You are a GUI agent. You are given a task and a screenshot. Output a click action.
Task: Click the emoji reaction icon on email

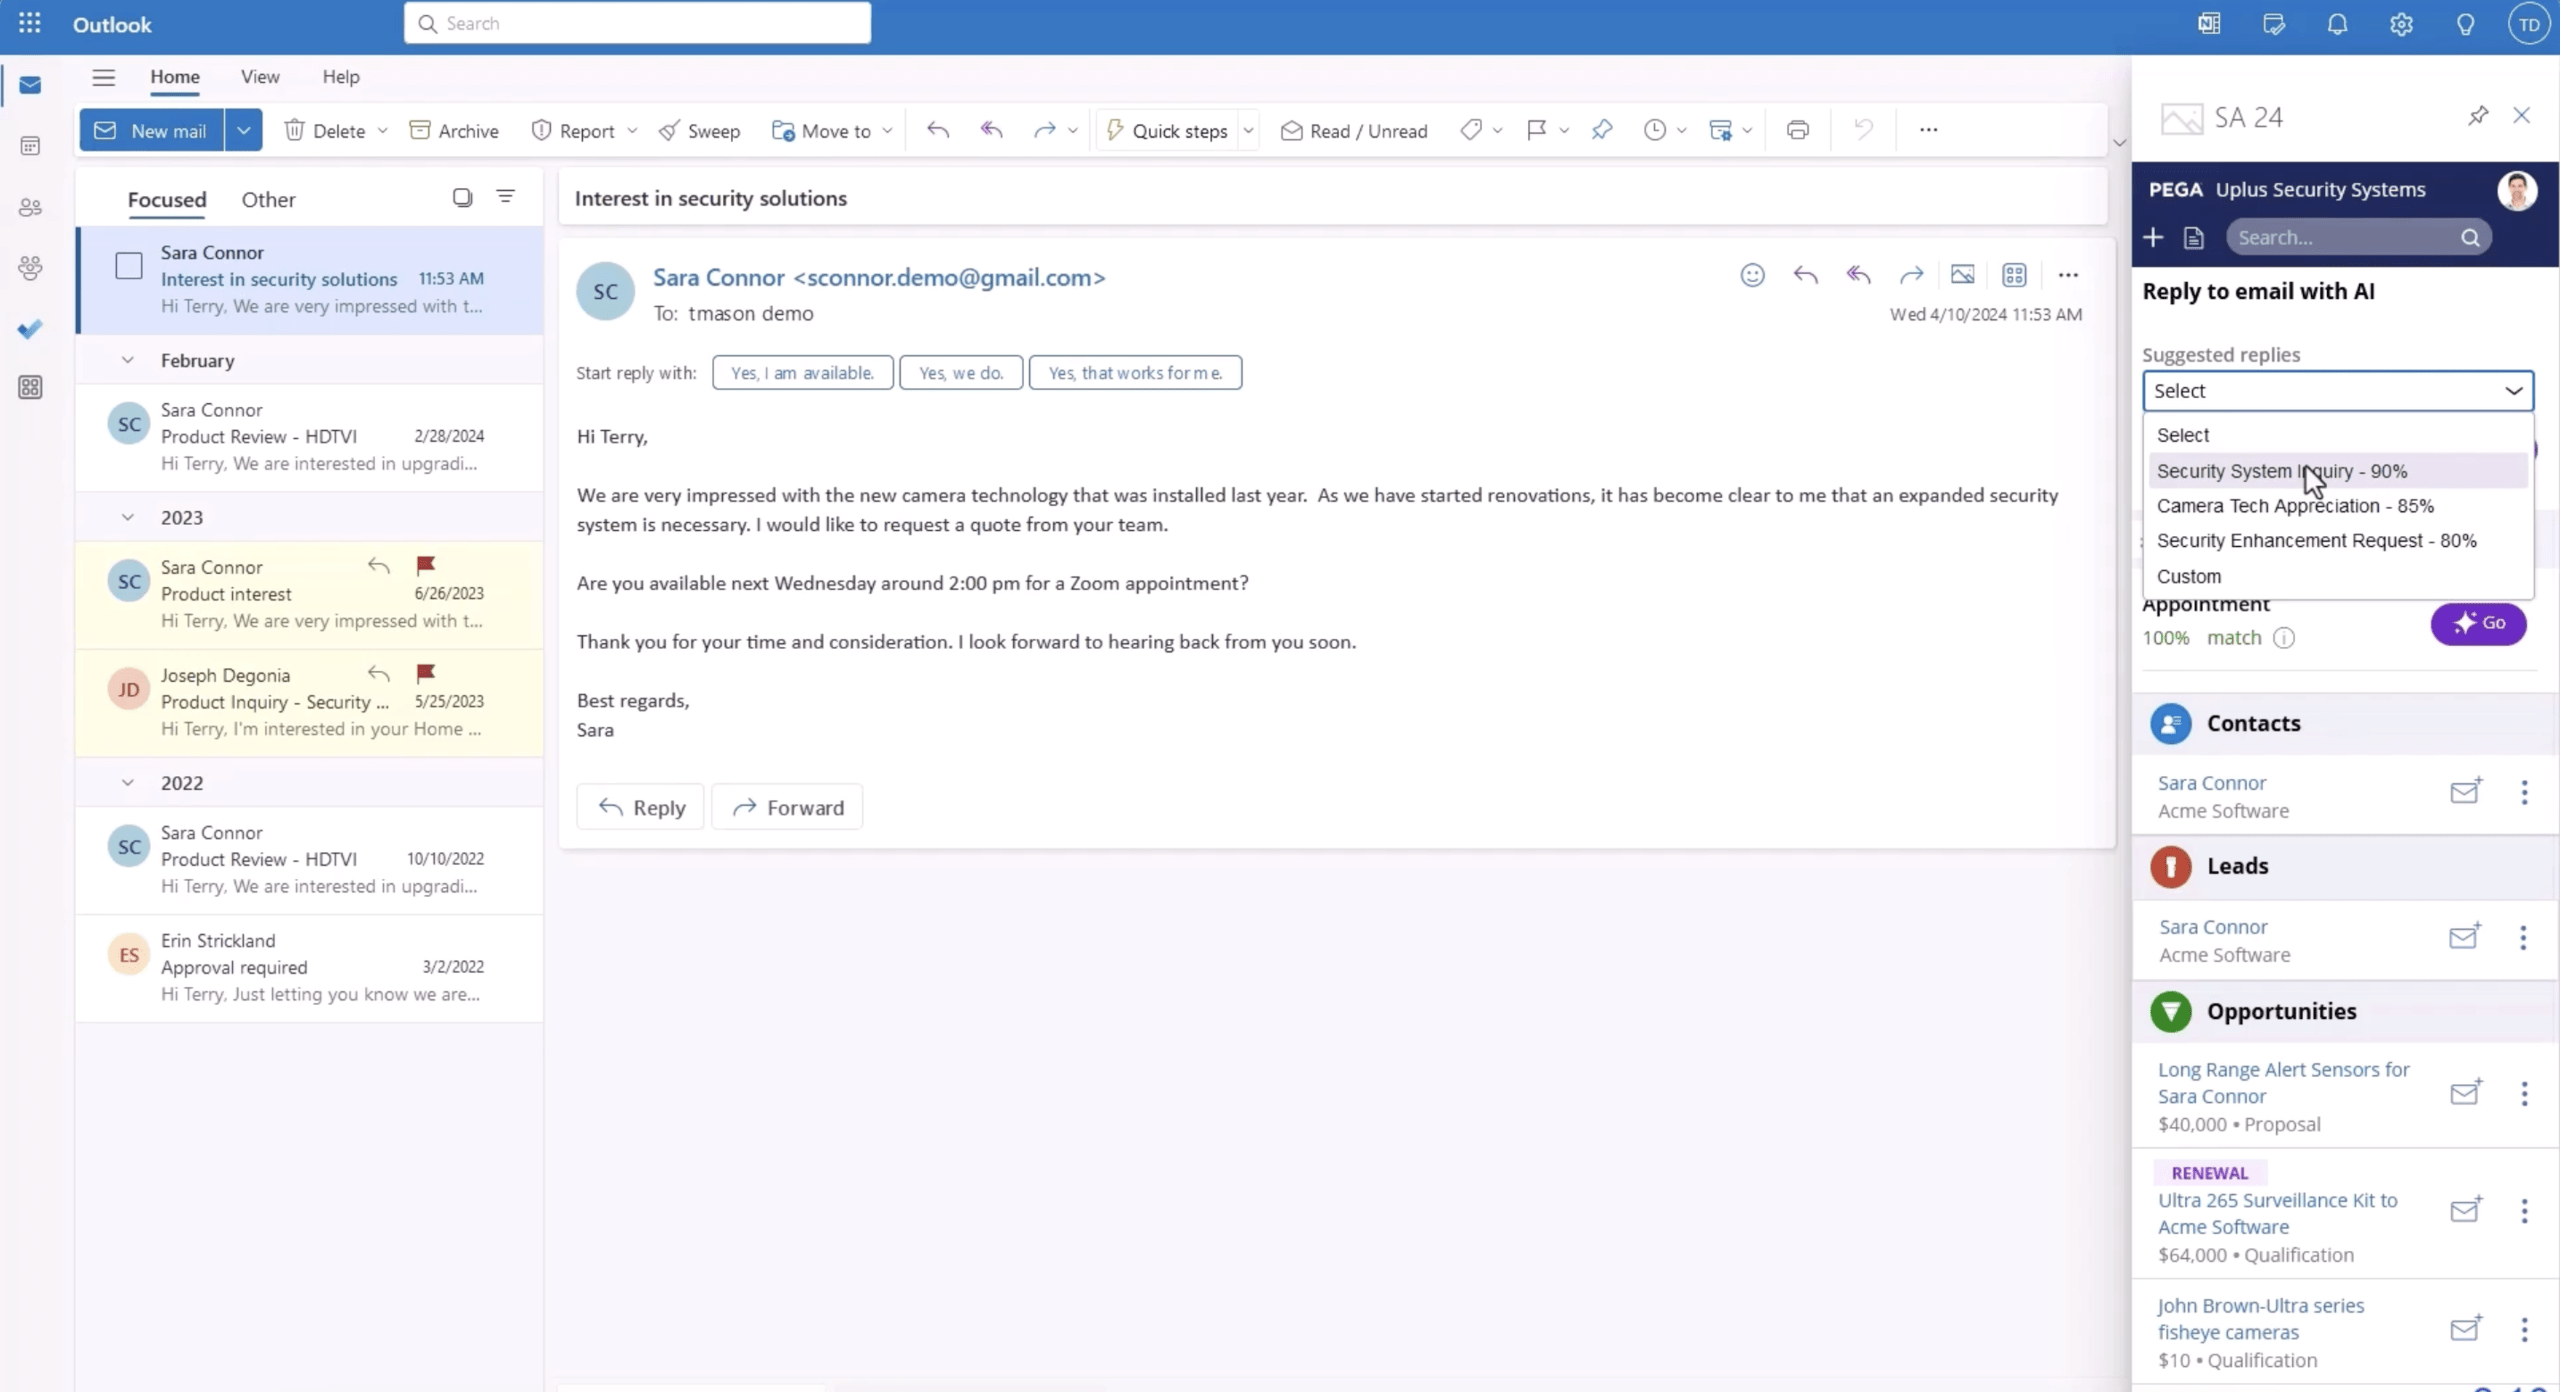point(1752,275)
